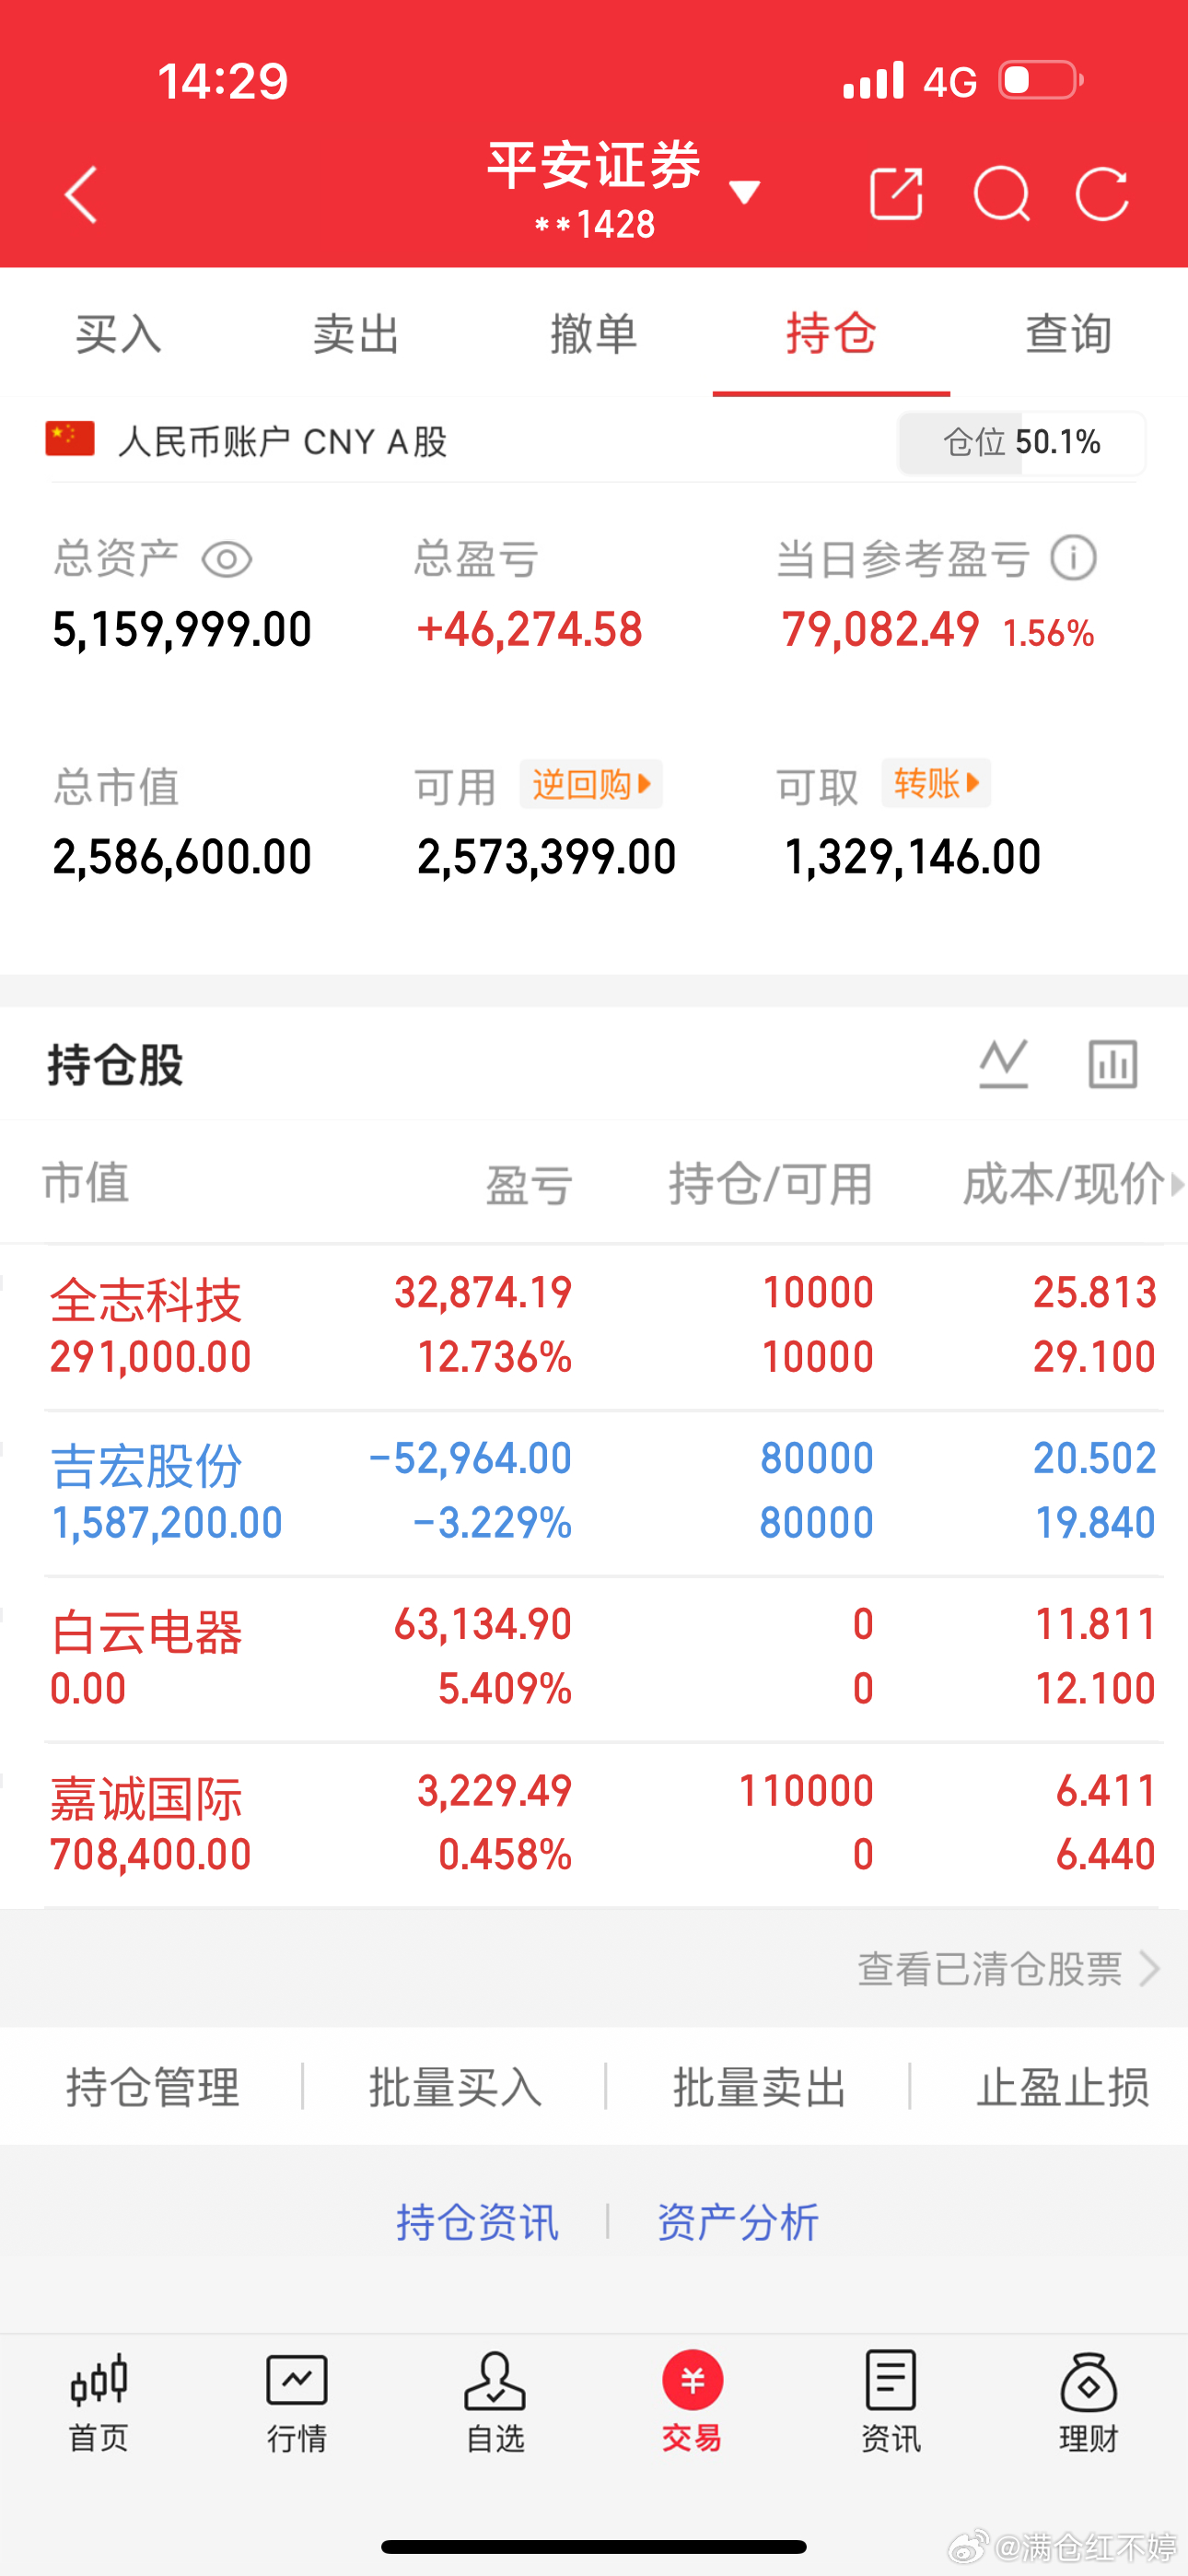Tap the 逆回购 shortcut tag
This screenshot has width=1188, height=2576.
click(x=591, y=784)
